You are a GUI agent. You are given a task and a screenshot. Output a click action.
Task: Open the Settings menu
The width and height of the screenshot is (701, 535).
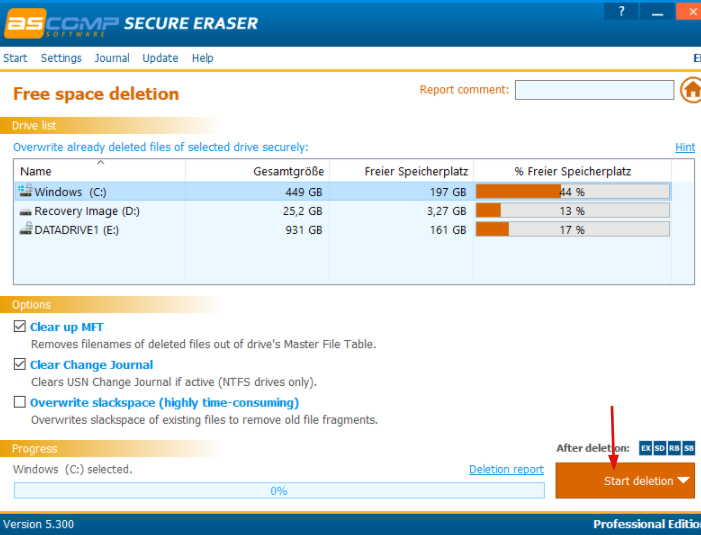[61, 58]
